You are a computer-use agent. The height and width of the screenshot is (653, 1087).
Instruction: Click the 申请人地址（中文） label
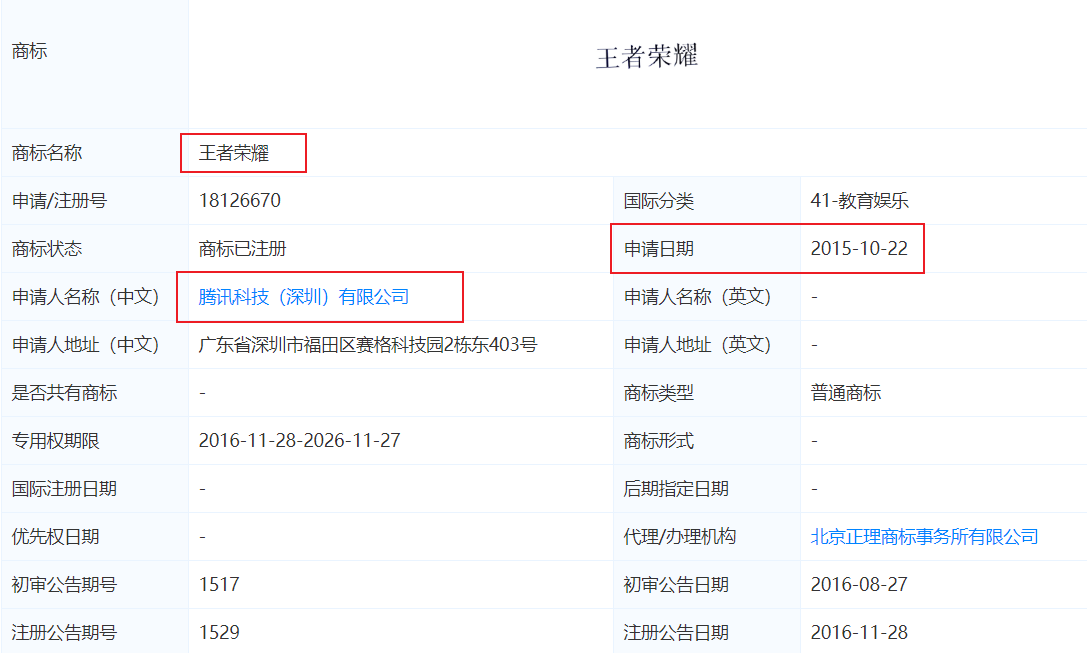86,345
